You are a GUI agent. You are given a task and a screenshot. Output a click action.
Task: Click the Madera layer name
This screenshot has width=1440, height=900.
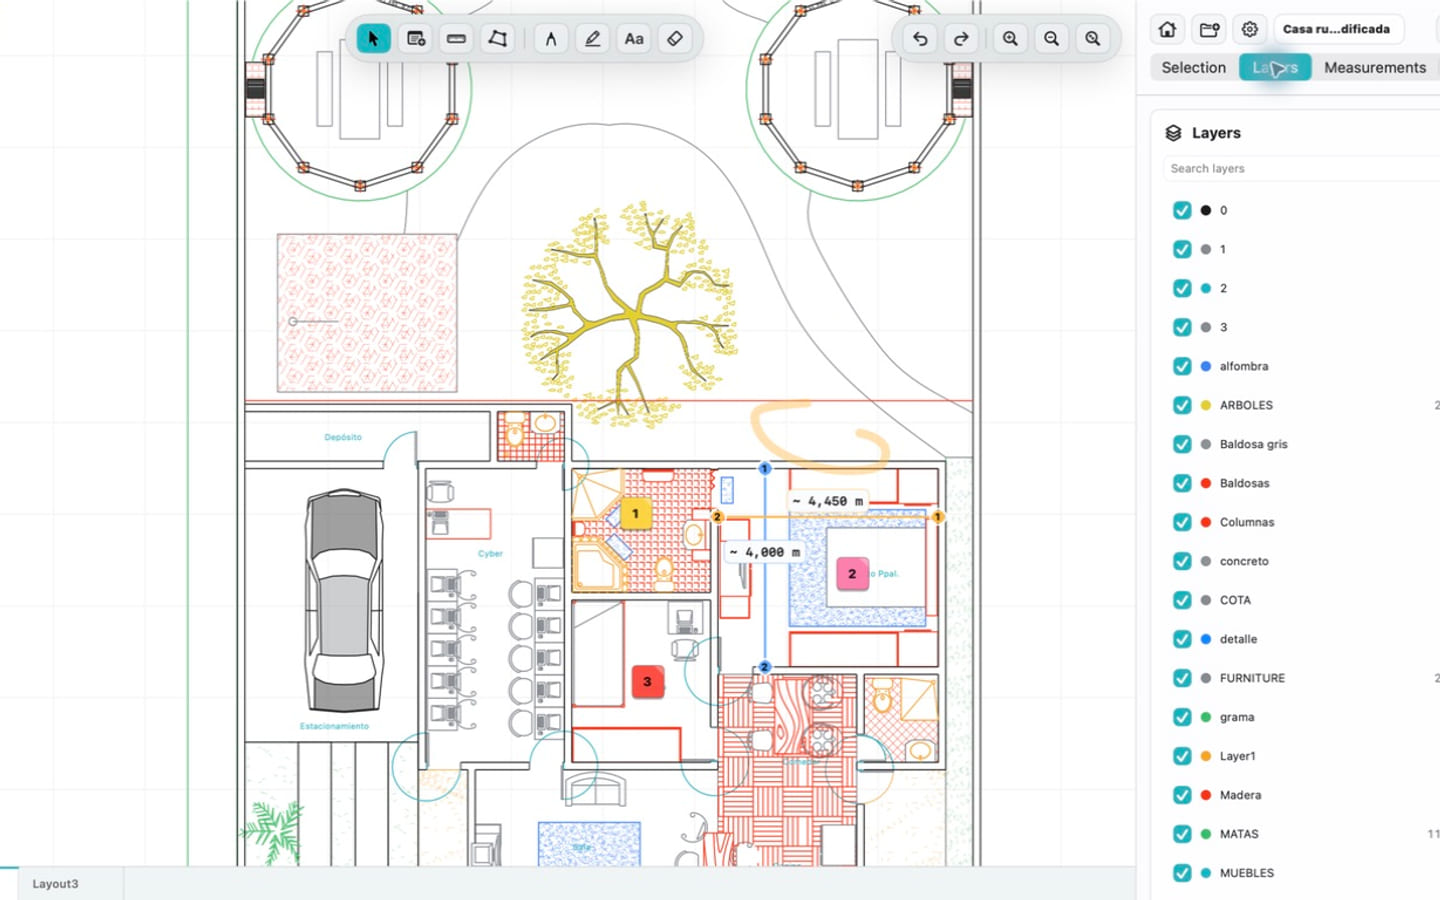(1240, 795)
